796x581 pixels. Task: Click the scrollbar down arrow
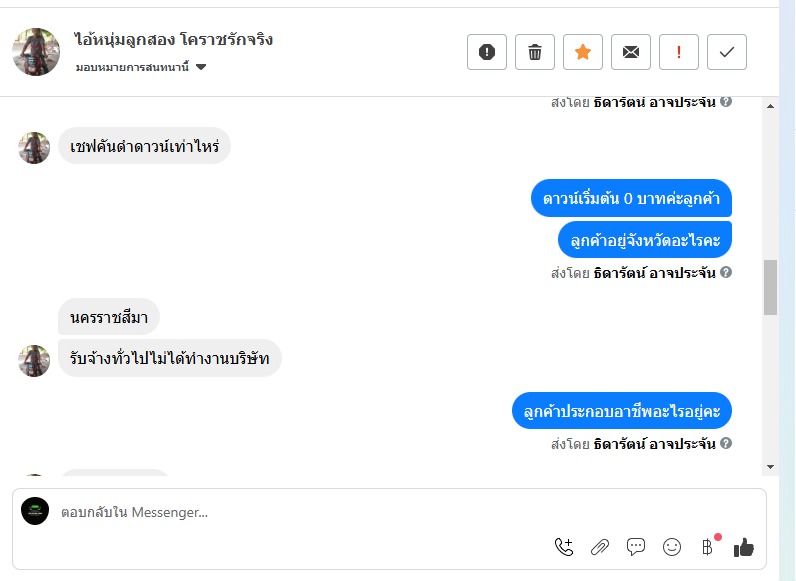pos(770,466)
